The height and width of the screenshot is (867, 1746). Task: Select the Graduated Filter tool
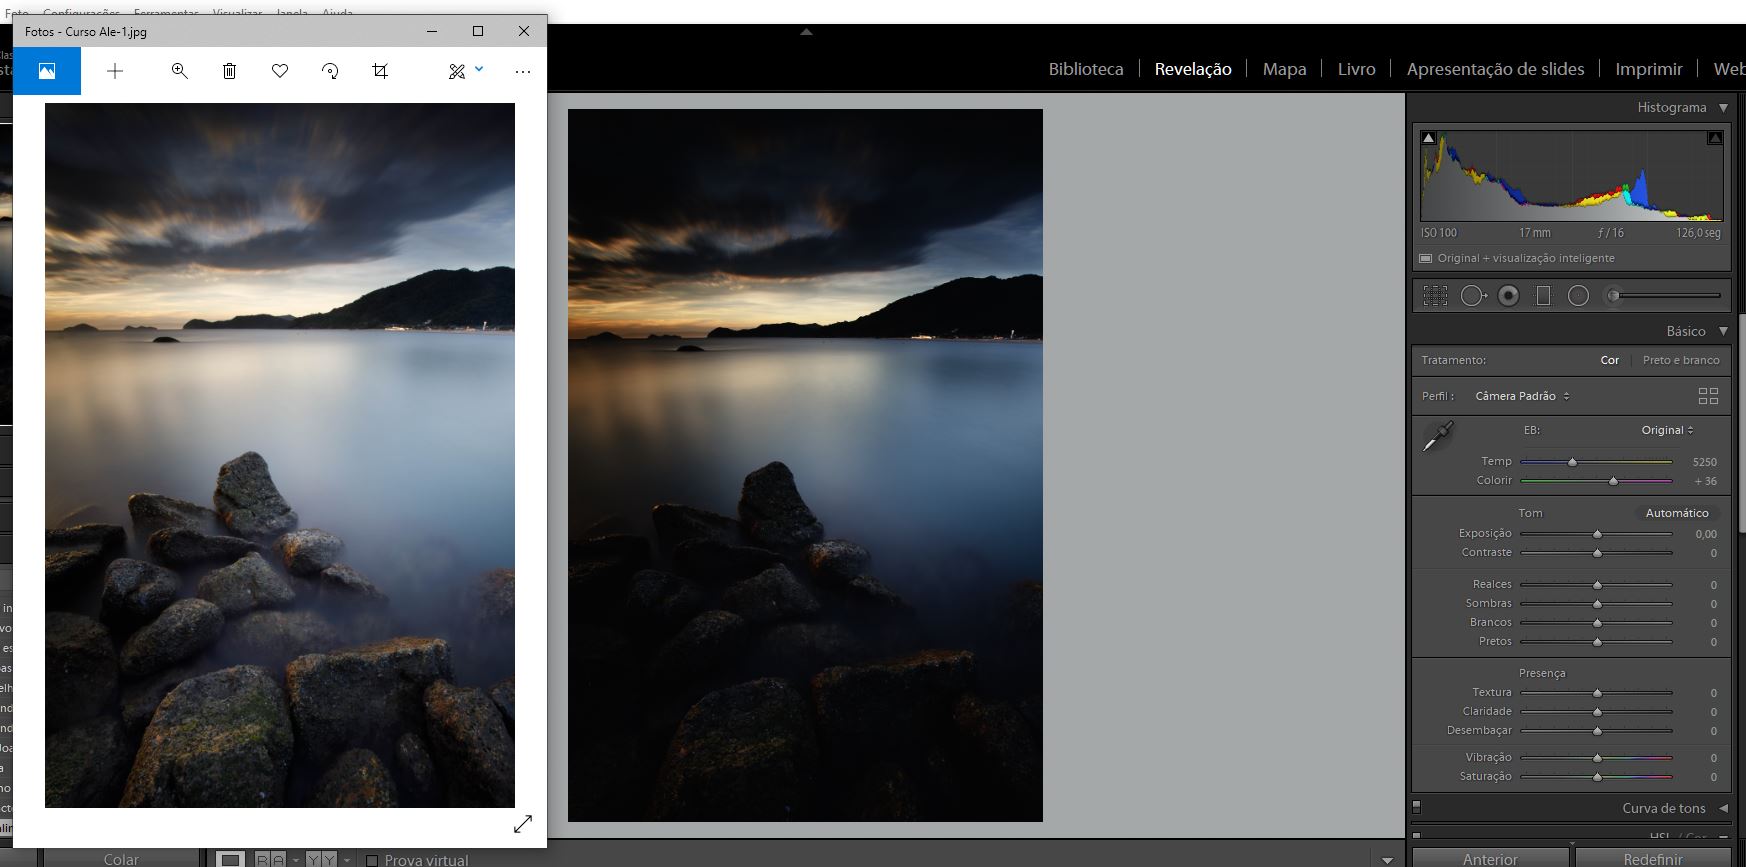click(1543, 296)
